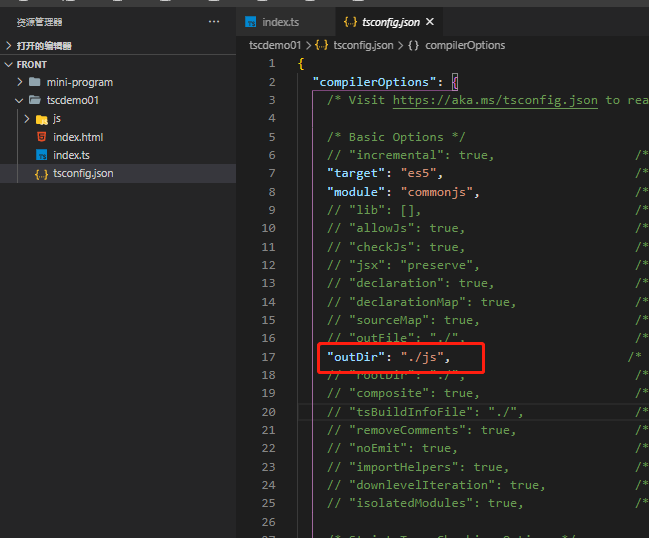Viewport: 649px width, 538px height.
Task: Close the tsconfig.json tab
Action: pyautogui.click(x=430, y=22)
